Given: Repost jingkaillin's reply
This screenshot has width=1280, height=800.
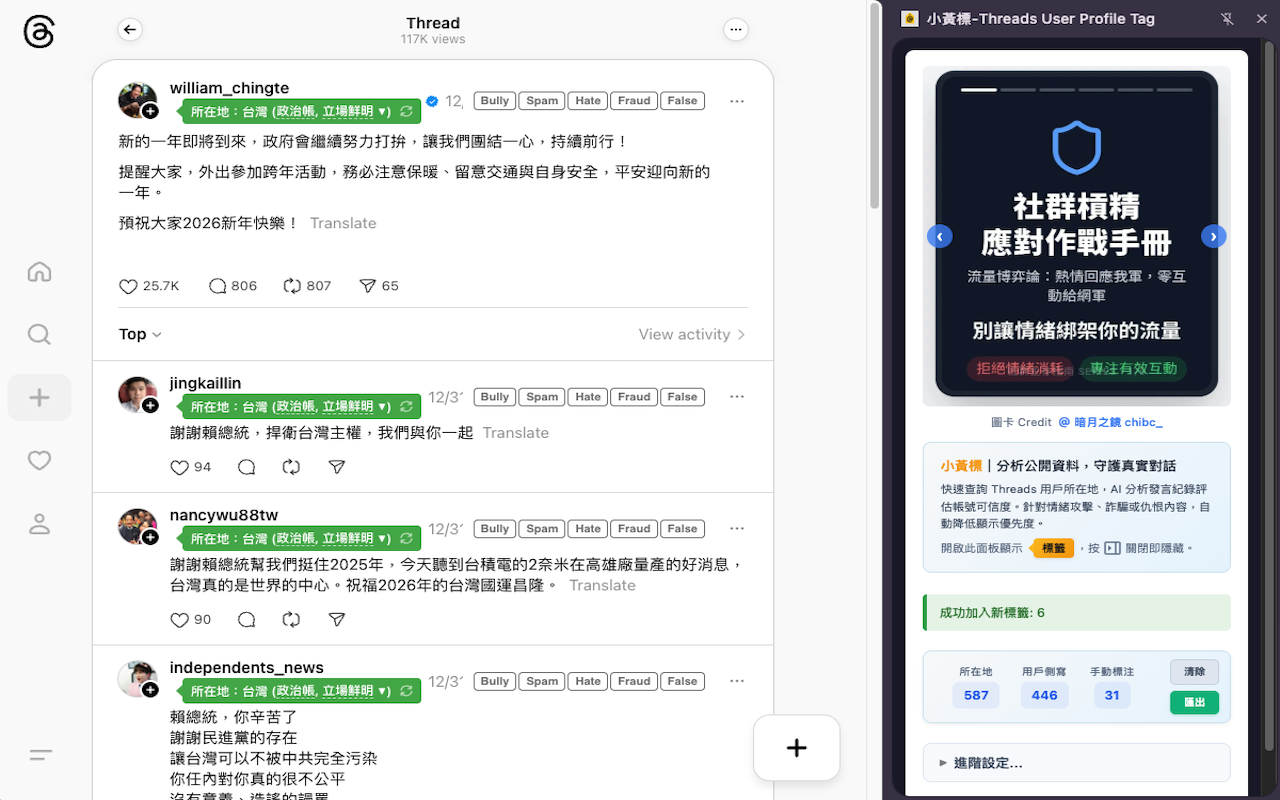Looking at the screenshot, I should click(x=291, y=467).
